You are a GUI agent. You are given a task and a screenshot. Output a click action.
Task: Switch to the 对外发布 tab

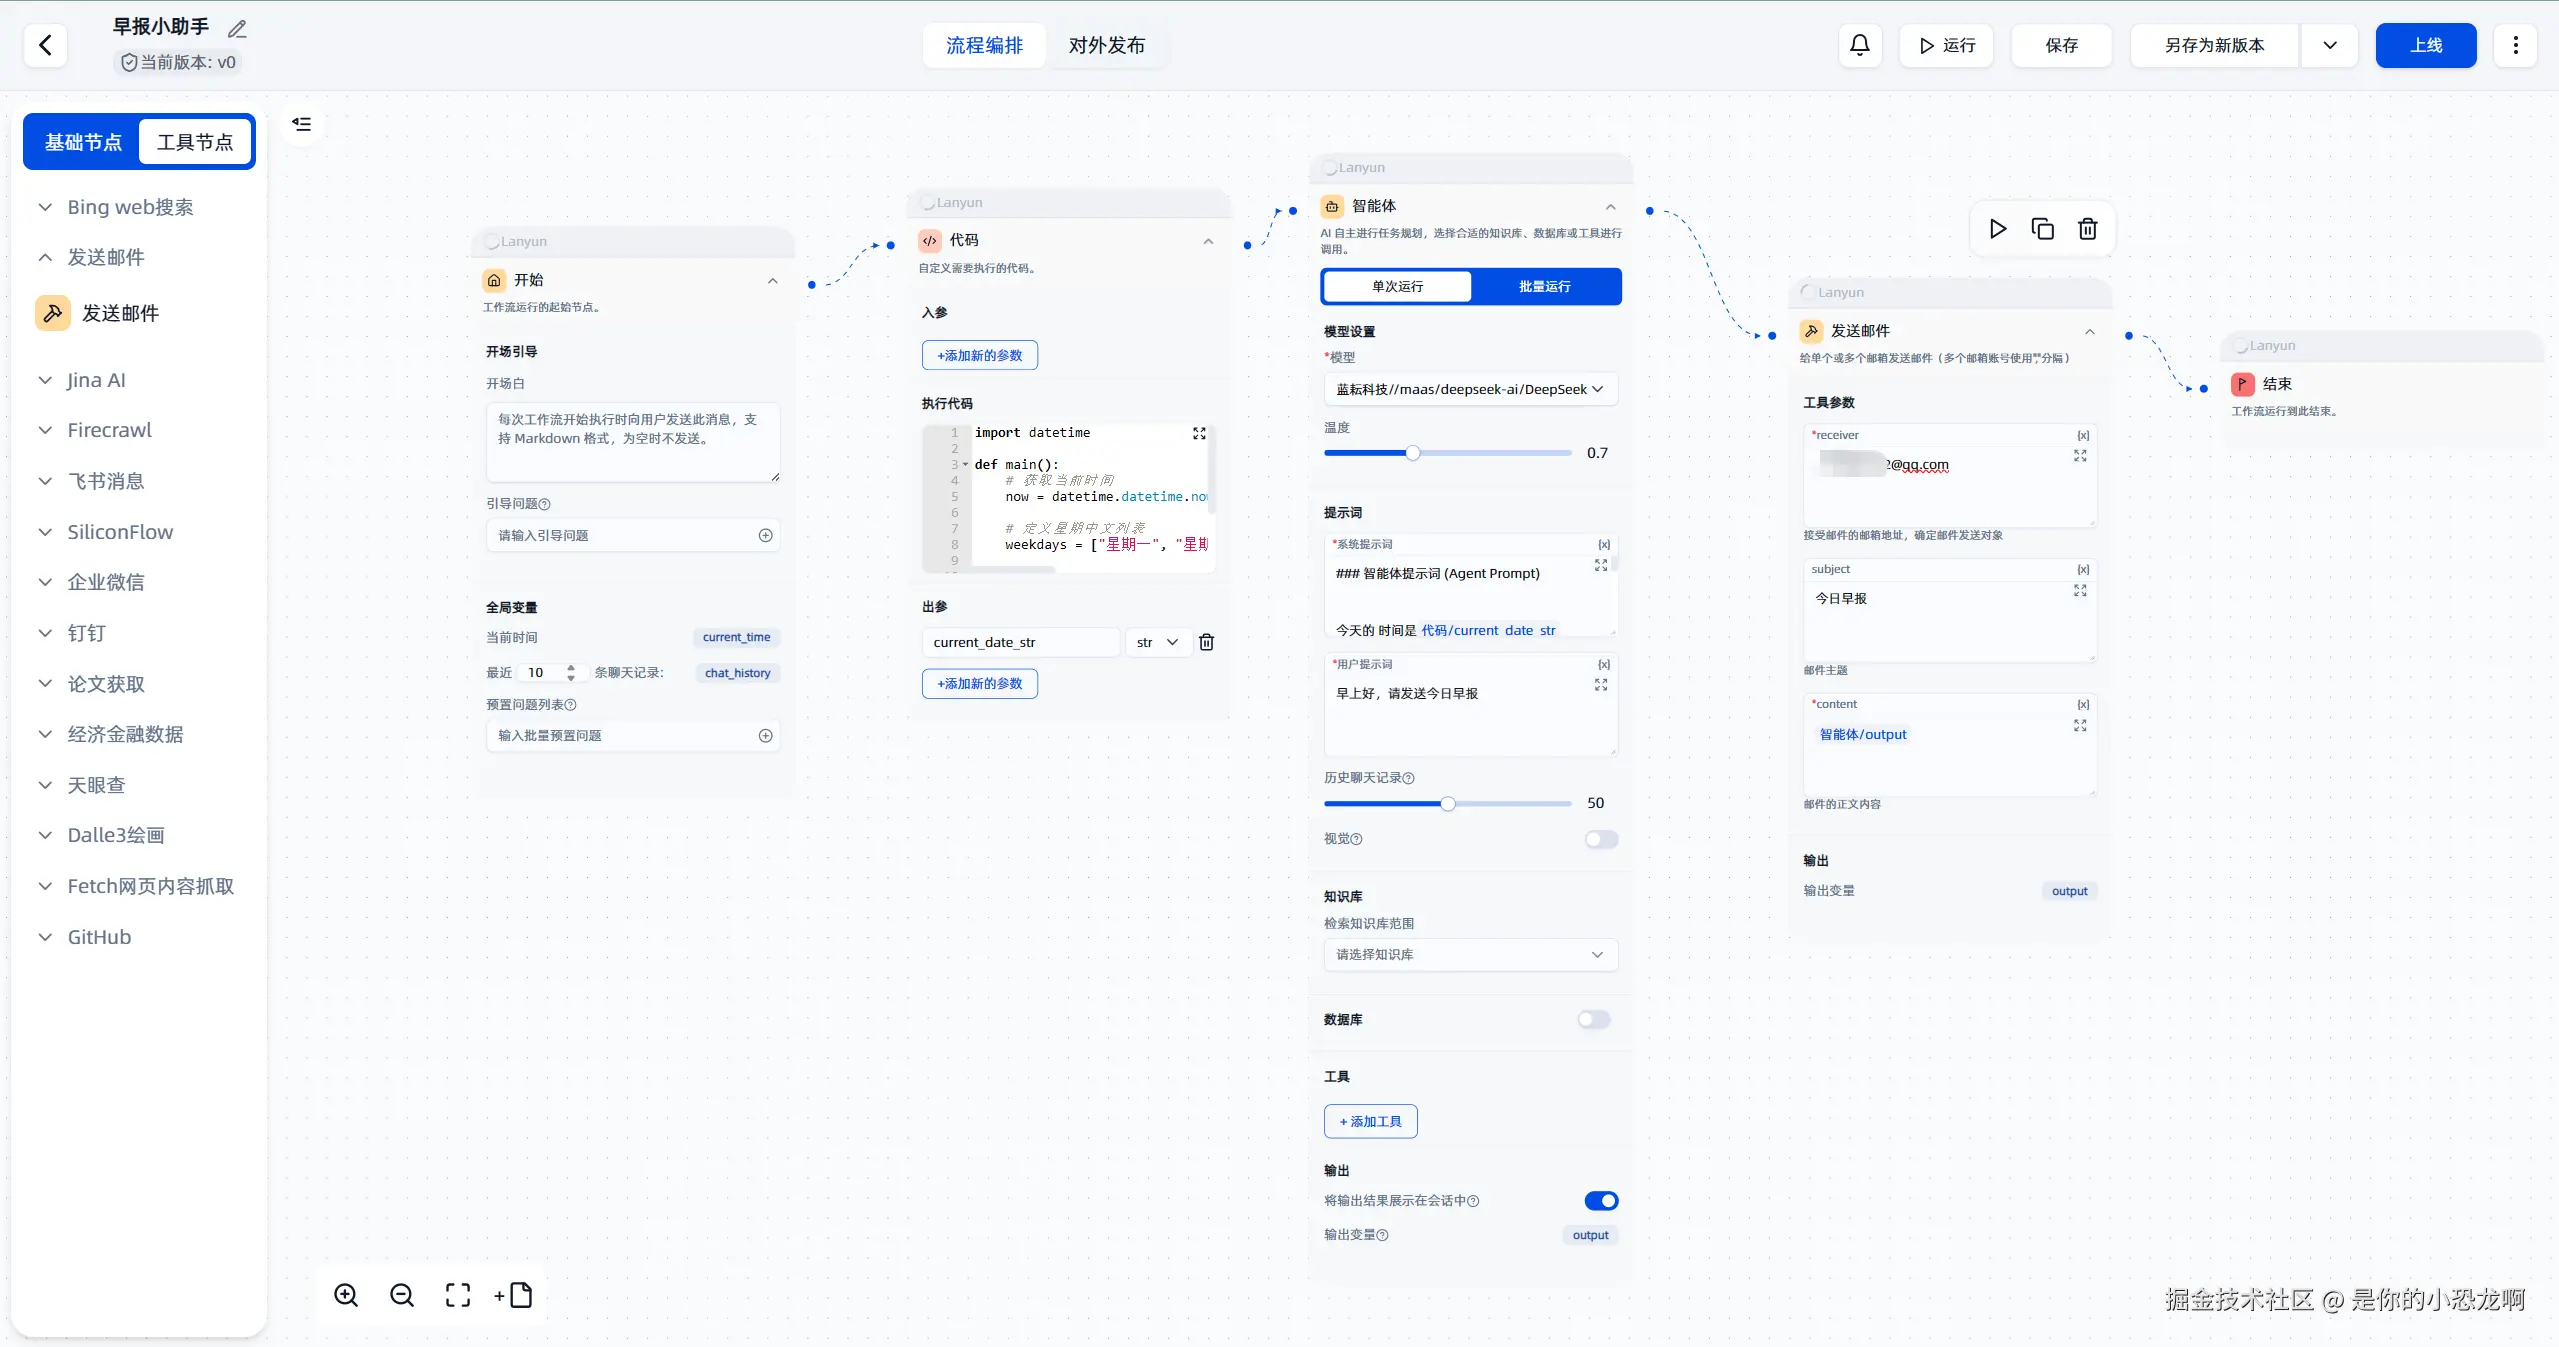click(x=1106, y=45)
